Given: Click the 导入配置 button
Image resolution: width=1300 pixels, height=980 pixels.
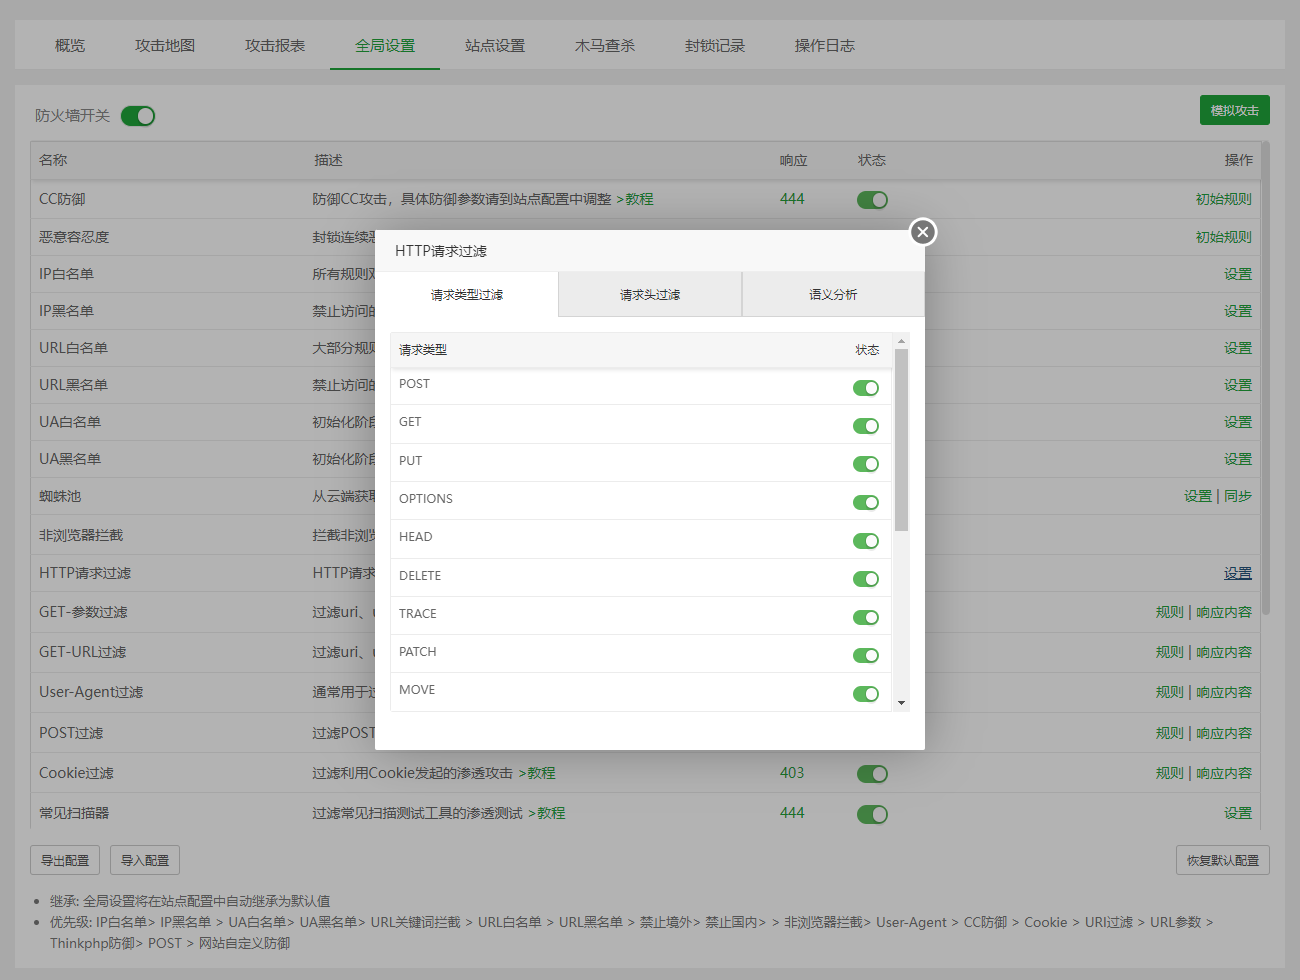Looking at the screenshot, I should point(145,860).
